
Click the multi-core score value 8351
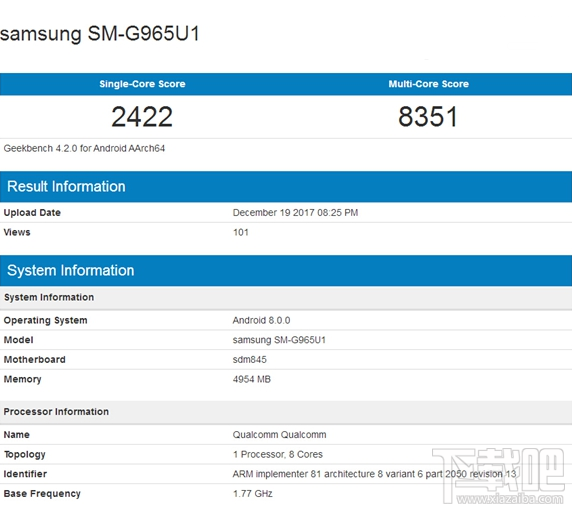pos(428,117)
